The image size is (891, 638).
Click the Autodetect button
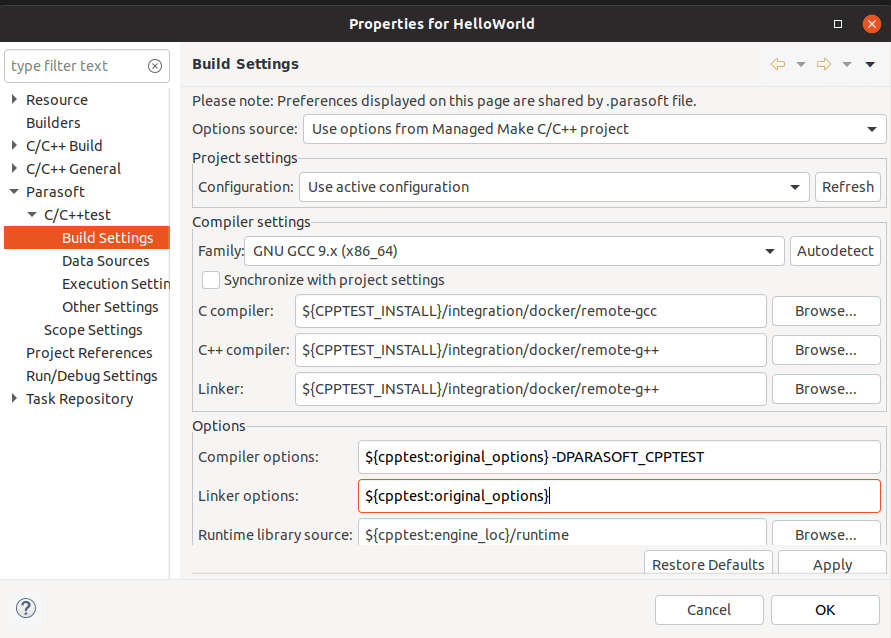(x=835, y=251)
